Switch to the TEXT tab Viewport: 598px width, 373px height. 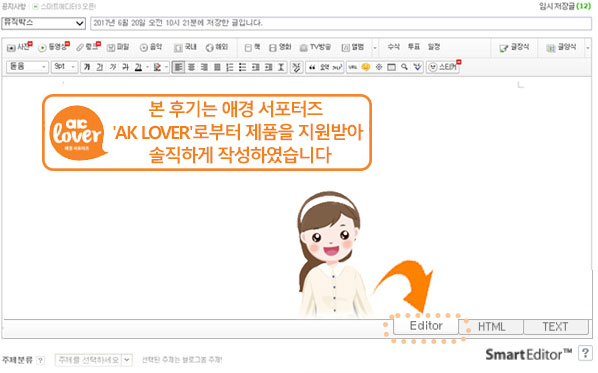tap(555, 327)
